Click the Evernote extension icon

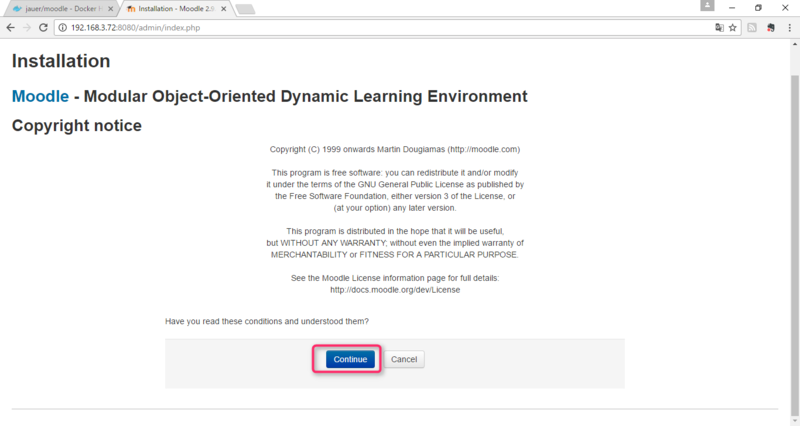[x=771, y=28]
